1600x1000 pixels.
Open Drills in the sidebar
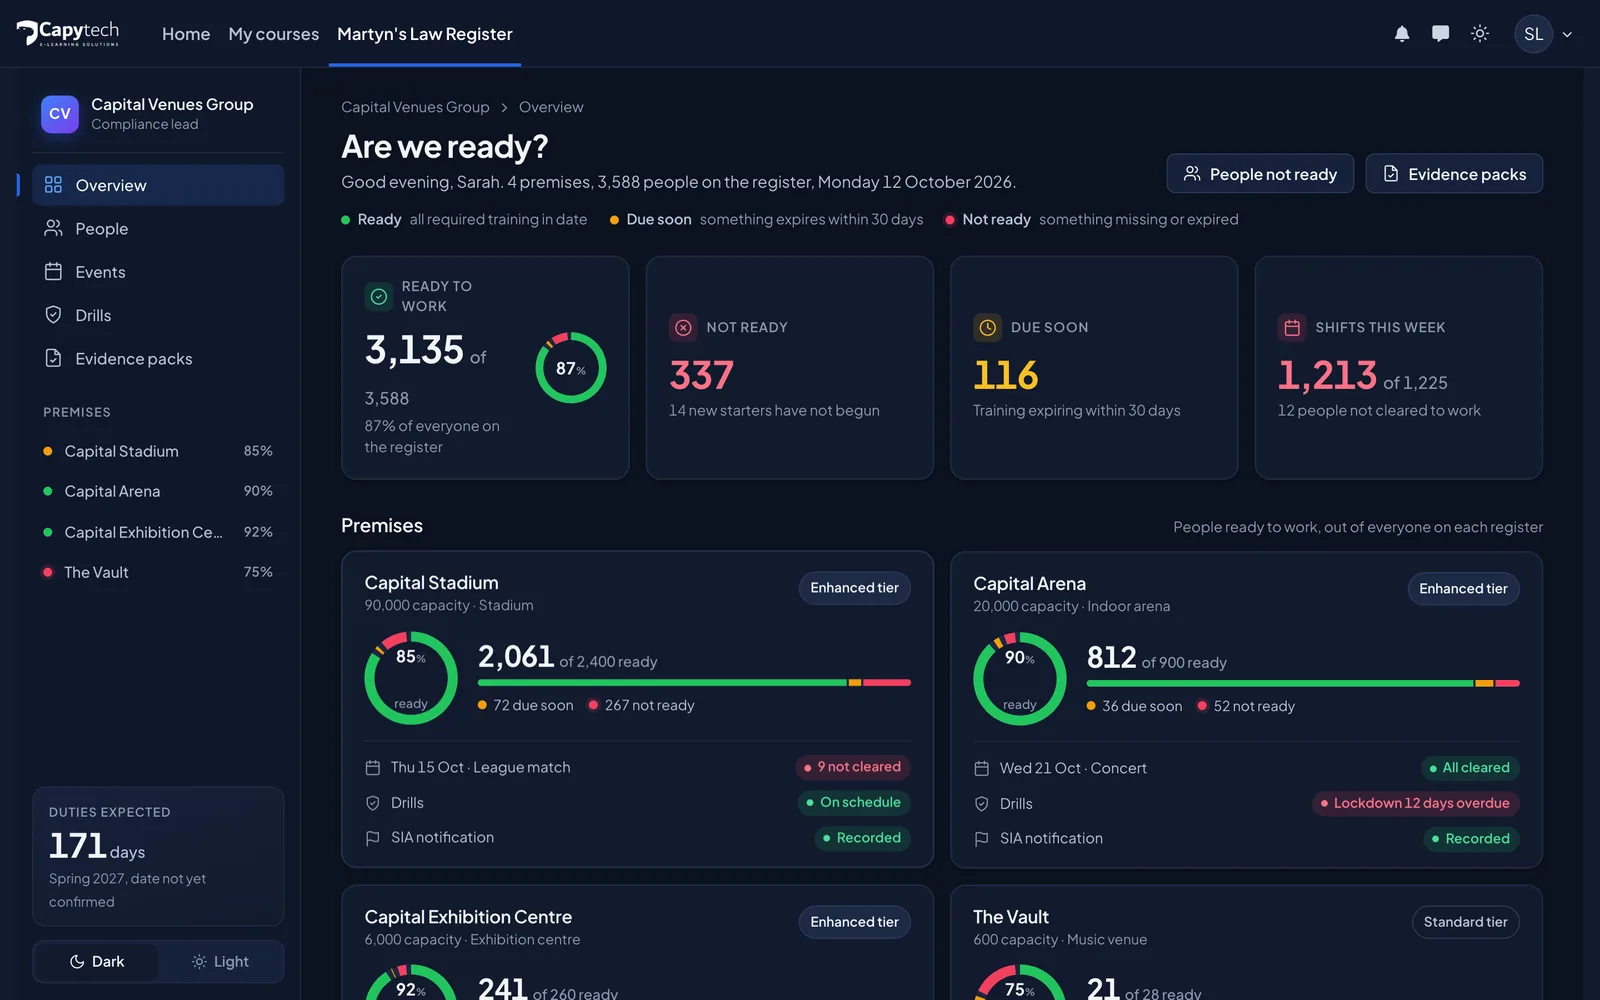158,315
